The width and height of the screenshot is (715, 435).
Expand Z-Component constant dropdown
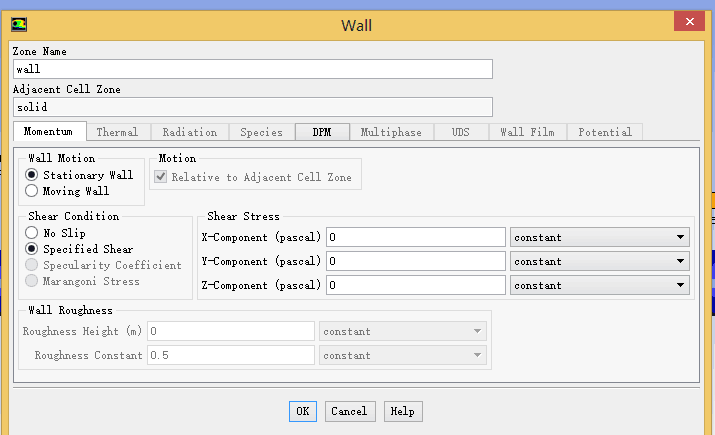(x=599, y=285)
